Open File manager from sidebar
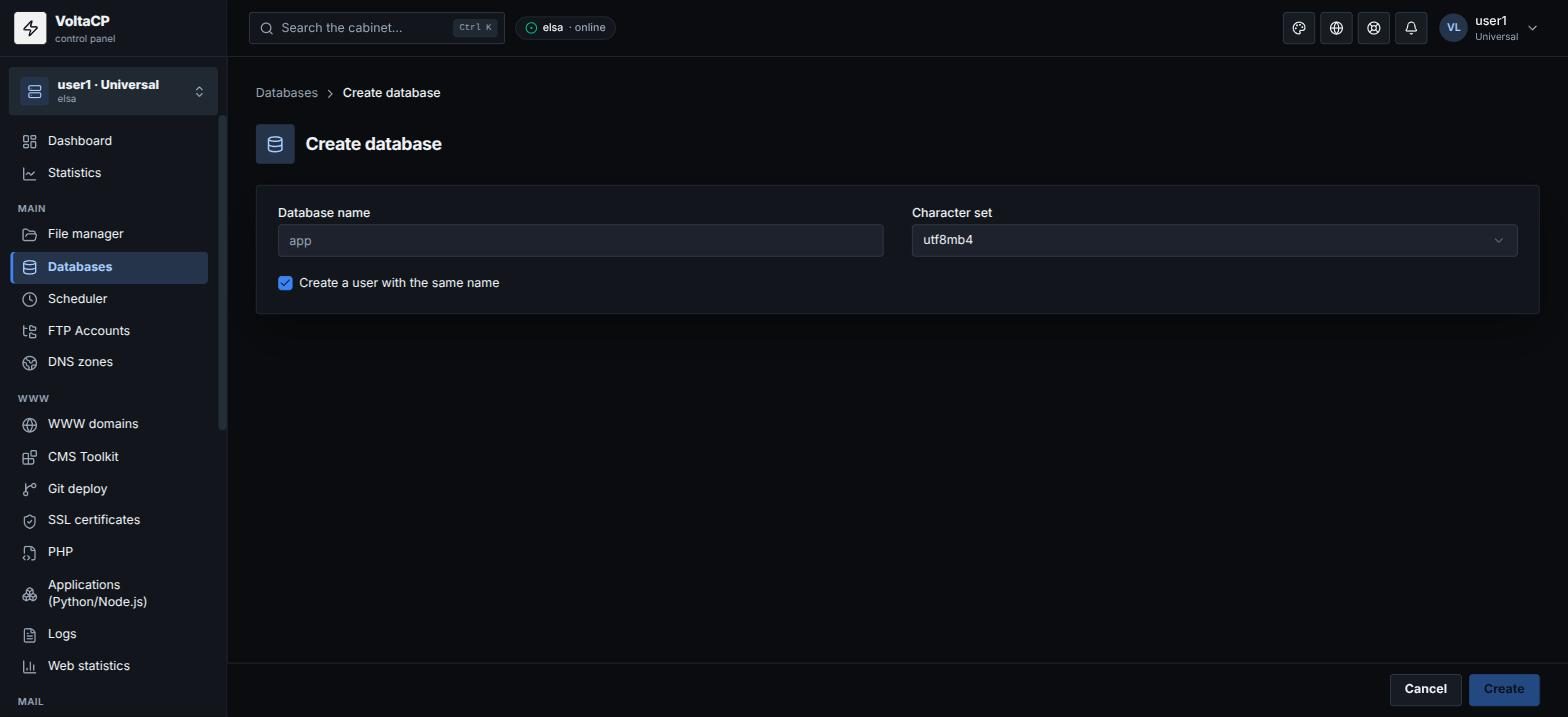This screenshot has height=717, width=1568. point(110,234)
